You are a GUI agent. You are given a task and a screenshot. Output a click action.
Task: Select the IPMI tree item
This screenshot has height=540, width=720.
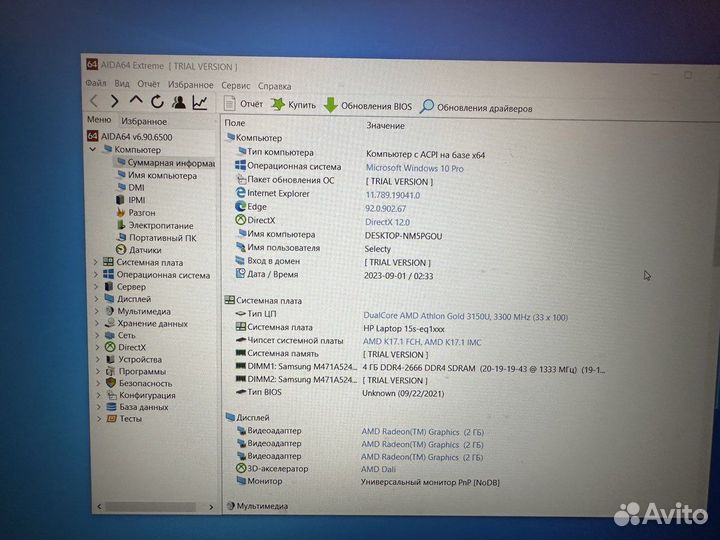tap(131, 200)
